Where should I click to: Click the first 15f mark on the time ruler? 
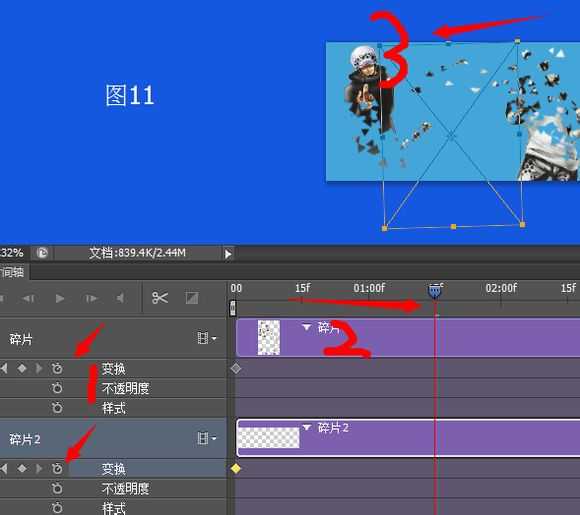click(302, 288)
